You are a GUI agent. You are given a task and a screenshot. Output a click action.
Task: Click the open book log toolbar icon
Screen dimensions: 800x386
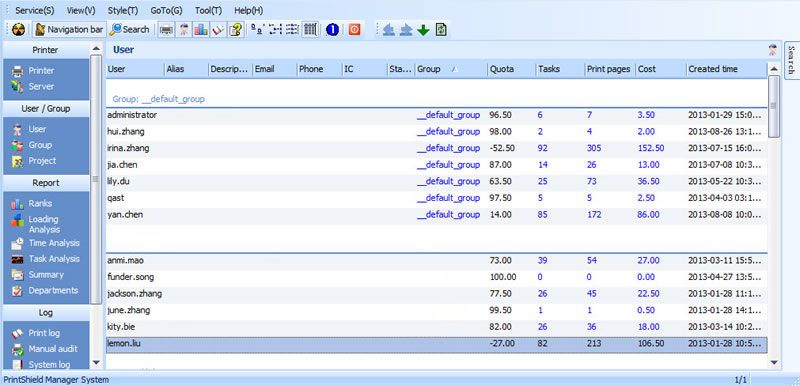[218, 30]
